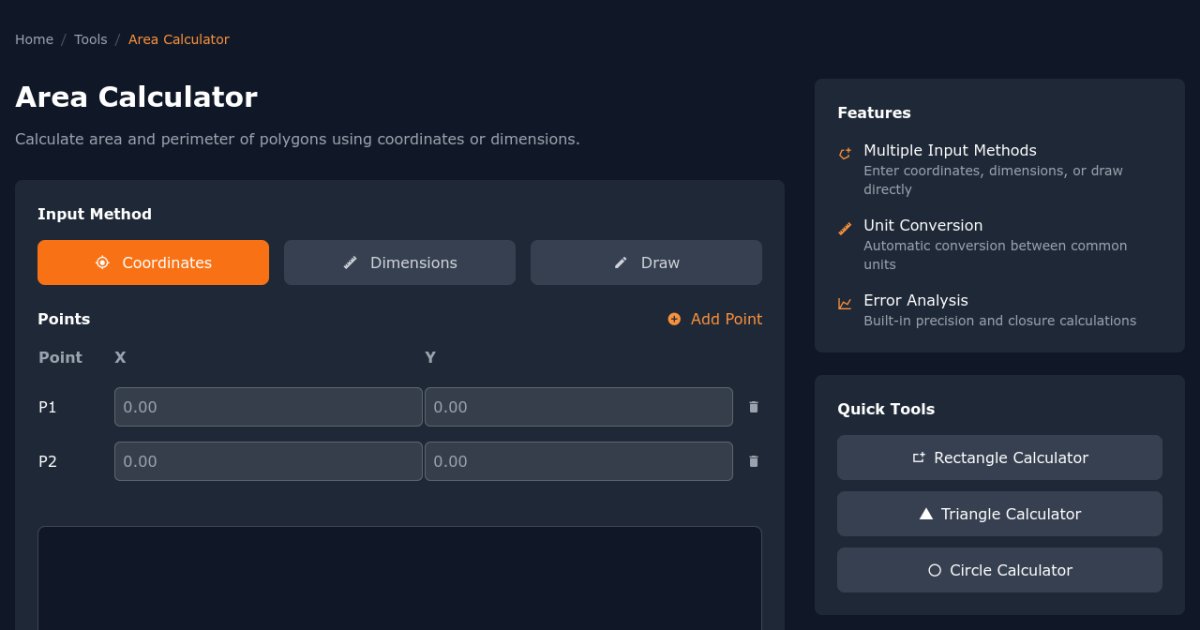1200x630 pixels.
Task: Click the external-link icon on Rectangle Calculator
Action: click(x=918, y=457)
